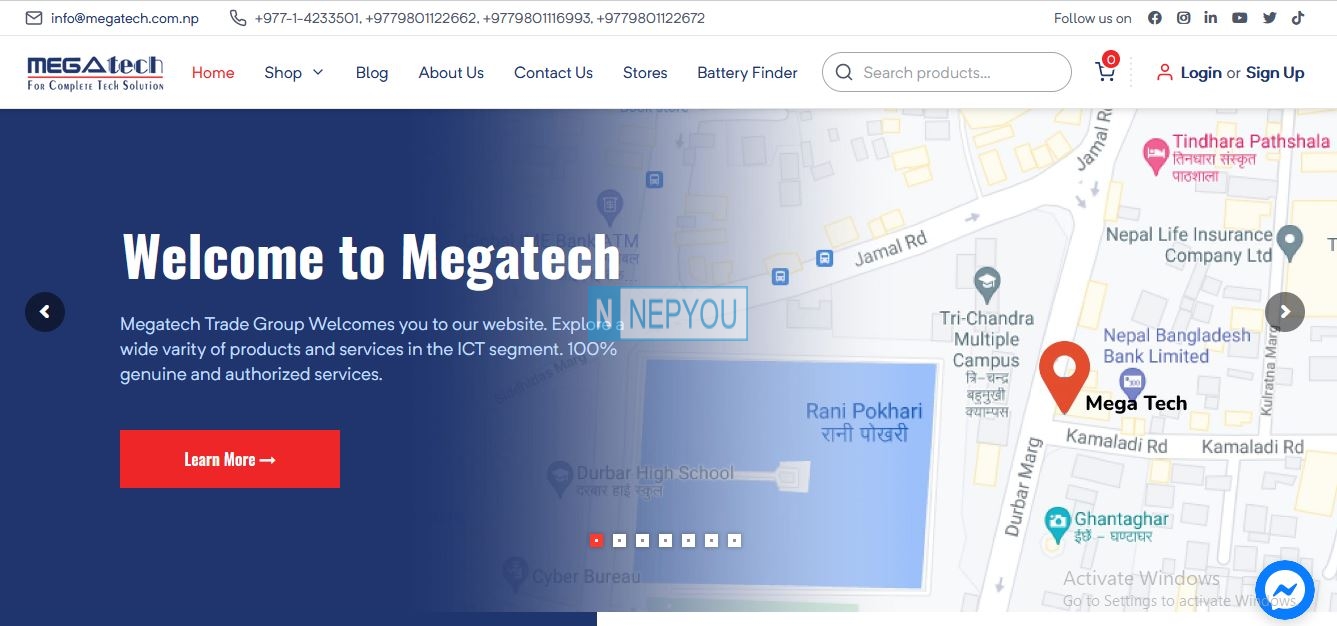This screenshot has height=626, width=1337.
Task: Click the user account icon
Action: pos(1164,72)
